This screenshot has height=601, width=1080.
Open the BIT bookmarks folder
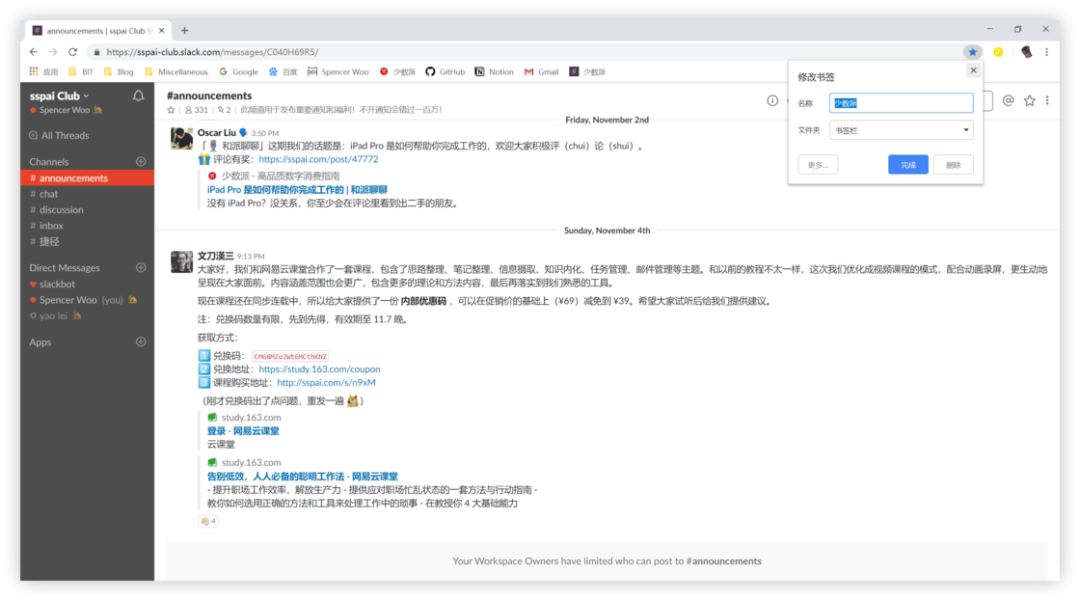(x=81, y=72)
